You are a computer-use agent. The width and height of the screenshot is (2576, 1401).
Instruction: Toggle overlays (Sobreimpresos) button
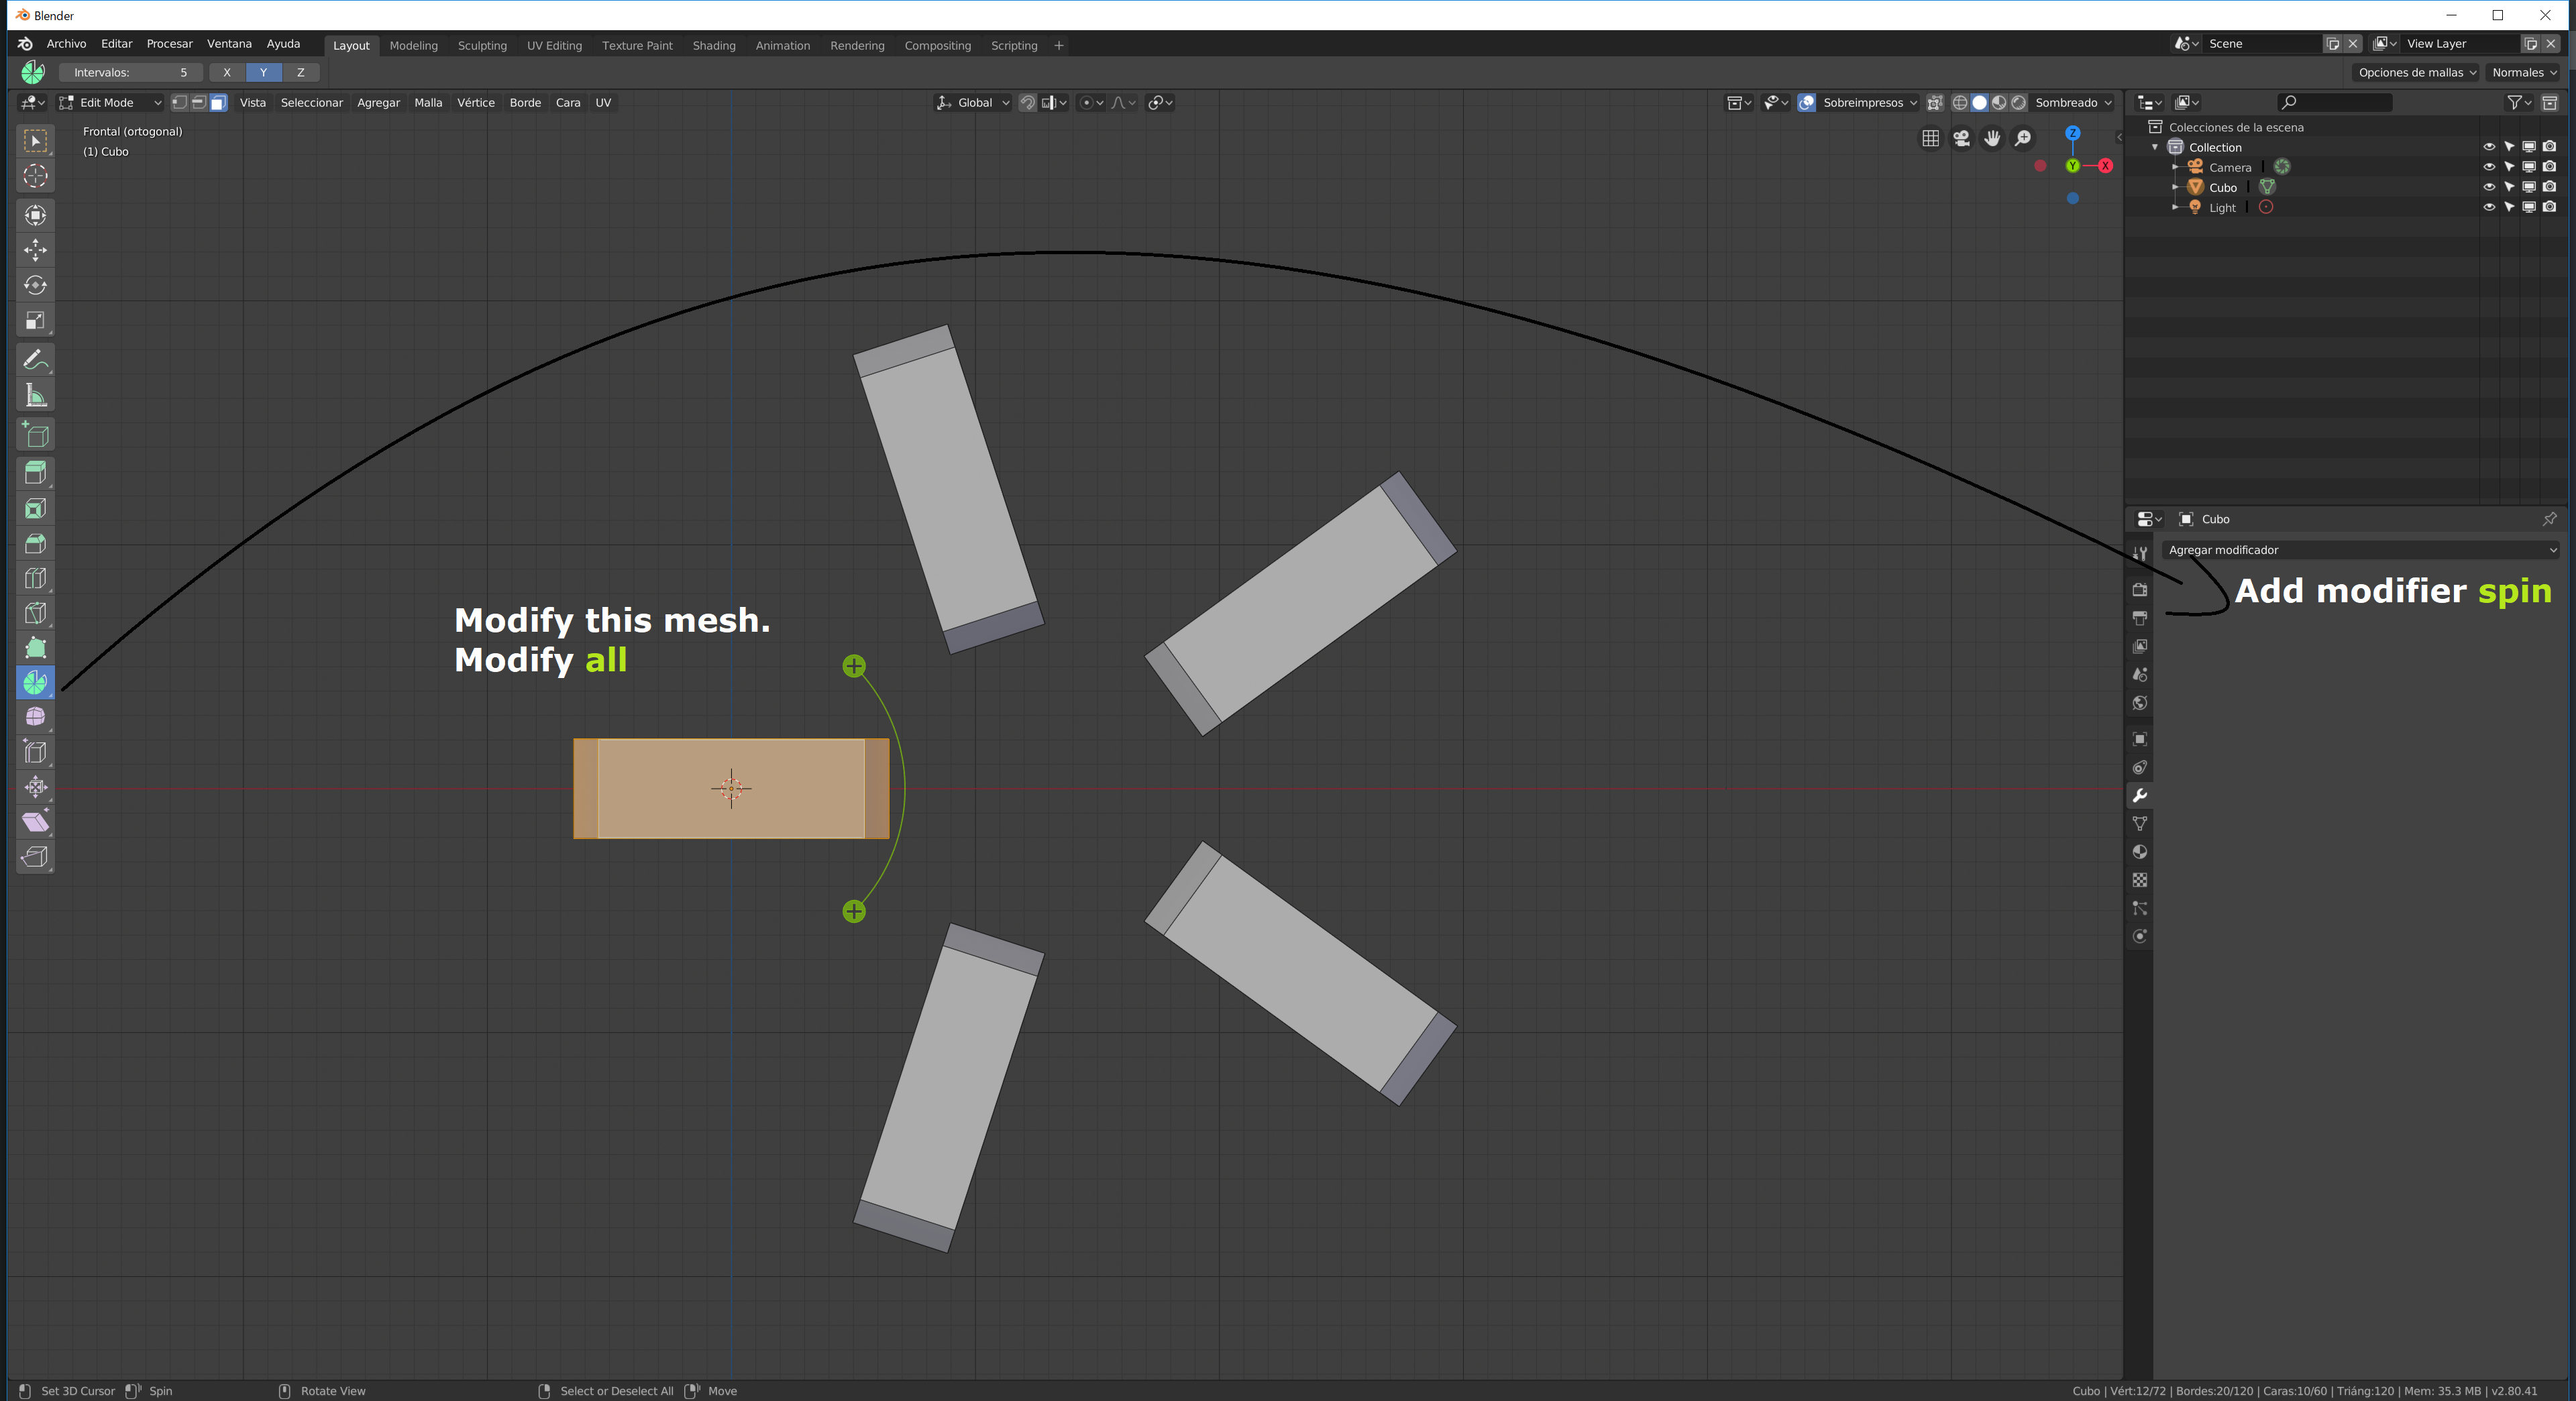click(1806, 102)
